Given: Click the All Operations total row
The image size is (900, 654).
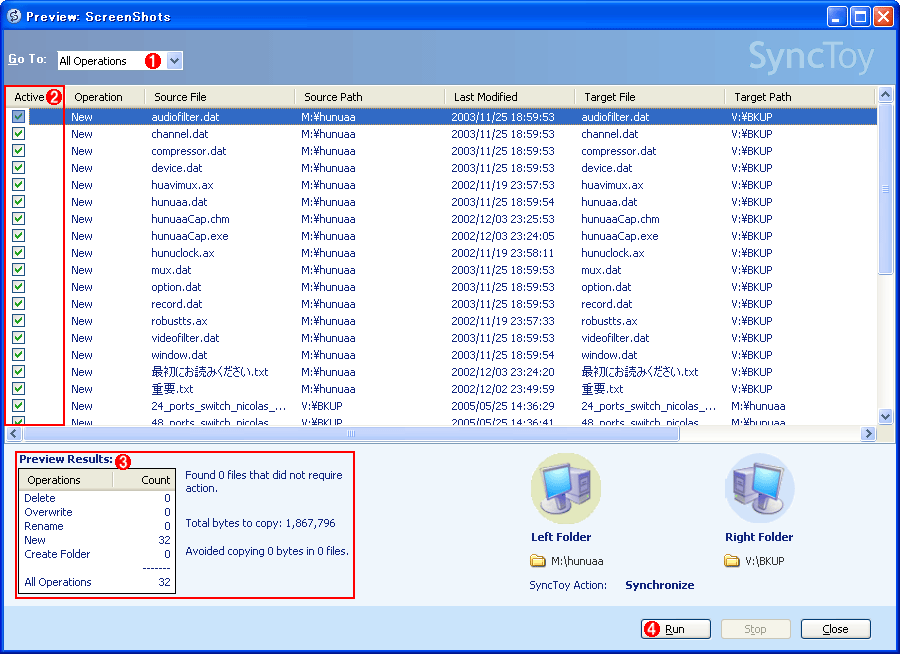Looking at the screenshot, I should click(x=97, y=582).
